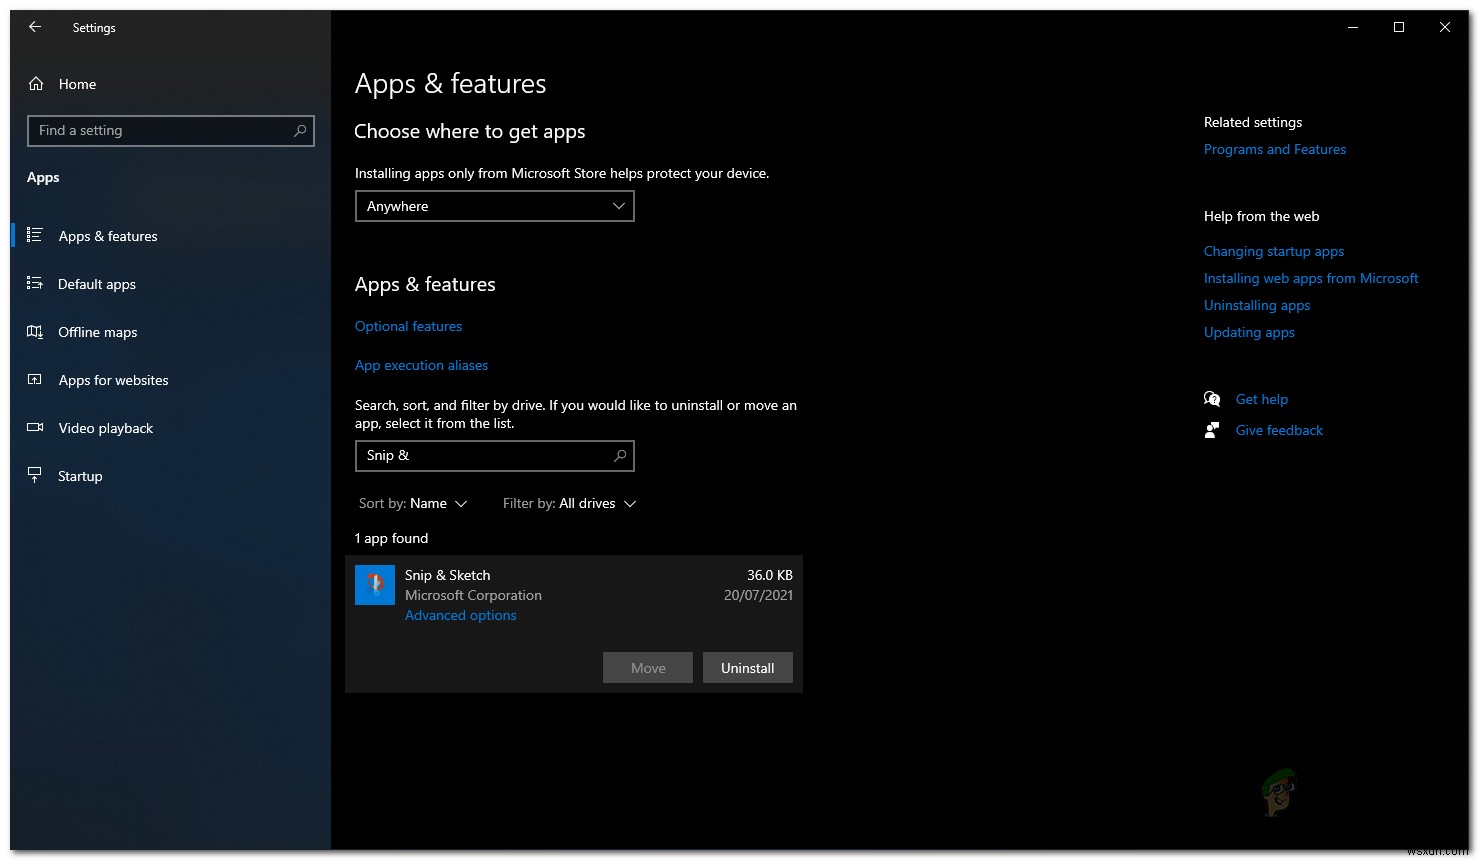The width and height of the screenshot is (1480, 861).
Task: Click the 20/07/2021 install date
Action: tap(758, 595)
